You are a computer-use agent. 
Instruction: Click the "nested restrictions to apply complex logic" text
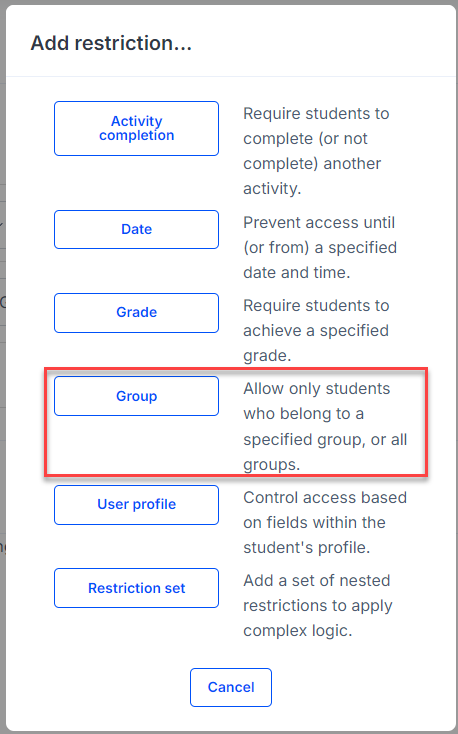pos(318,618)
